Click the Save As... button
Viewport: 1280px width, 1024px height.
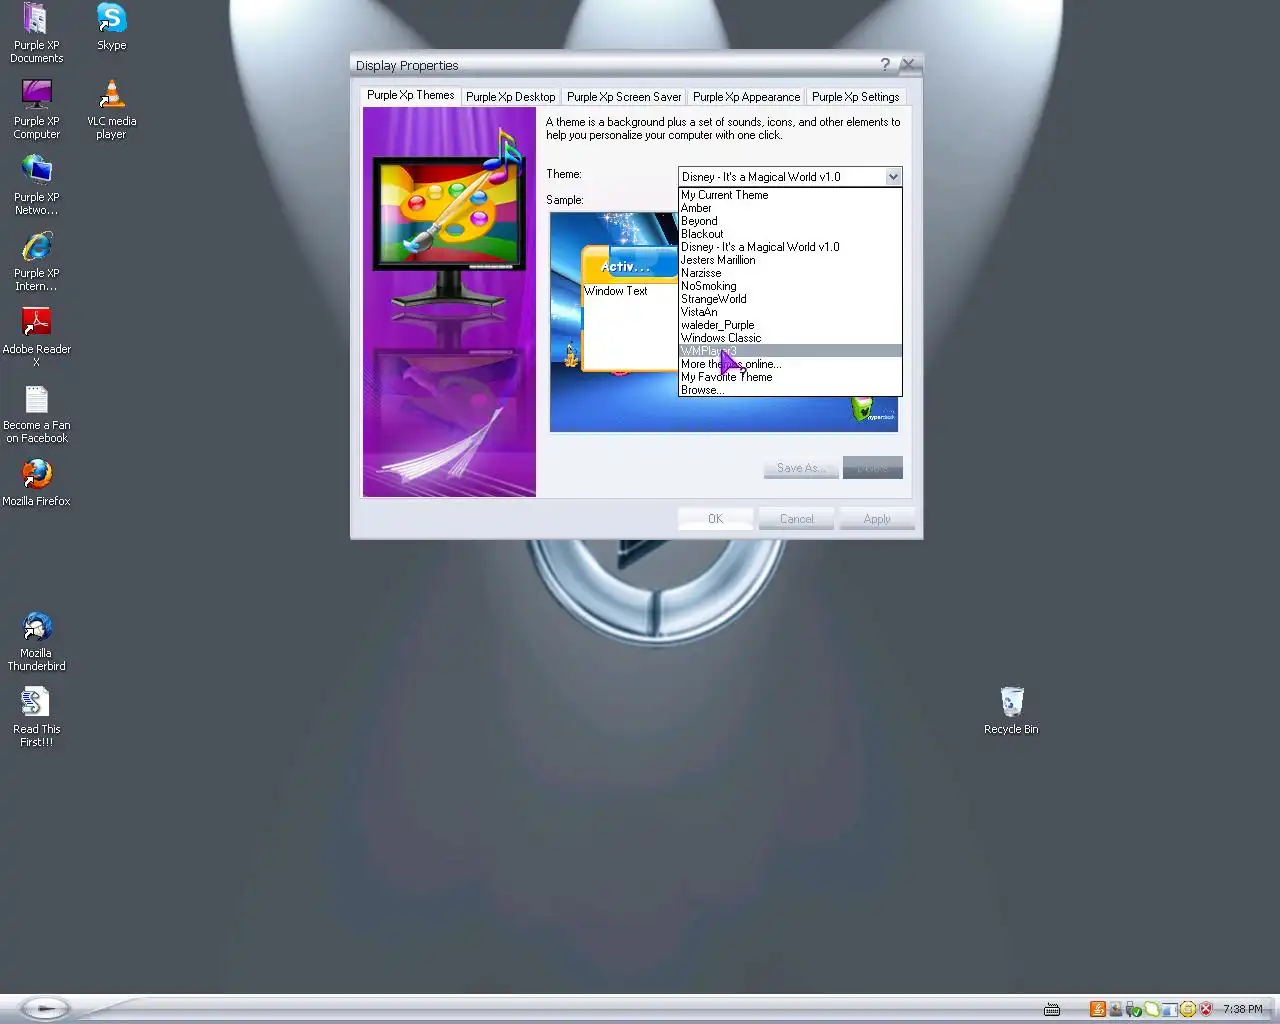coord(801,468)
